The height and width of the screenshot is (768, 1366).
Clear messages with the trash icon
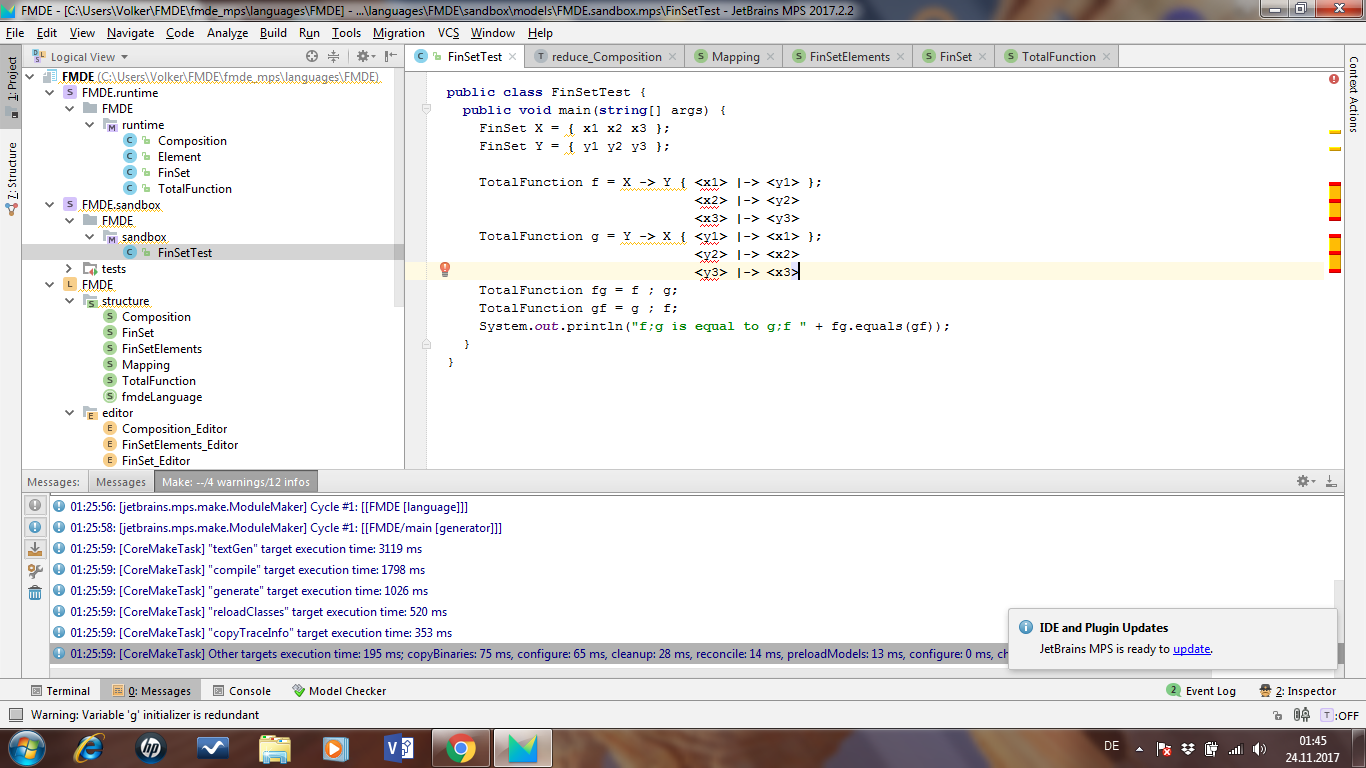(x=35, y=592)
